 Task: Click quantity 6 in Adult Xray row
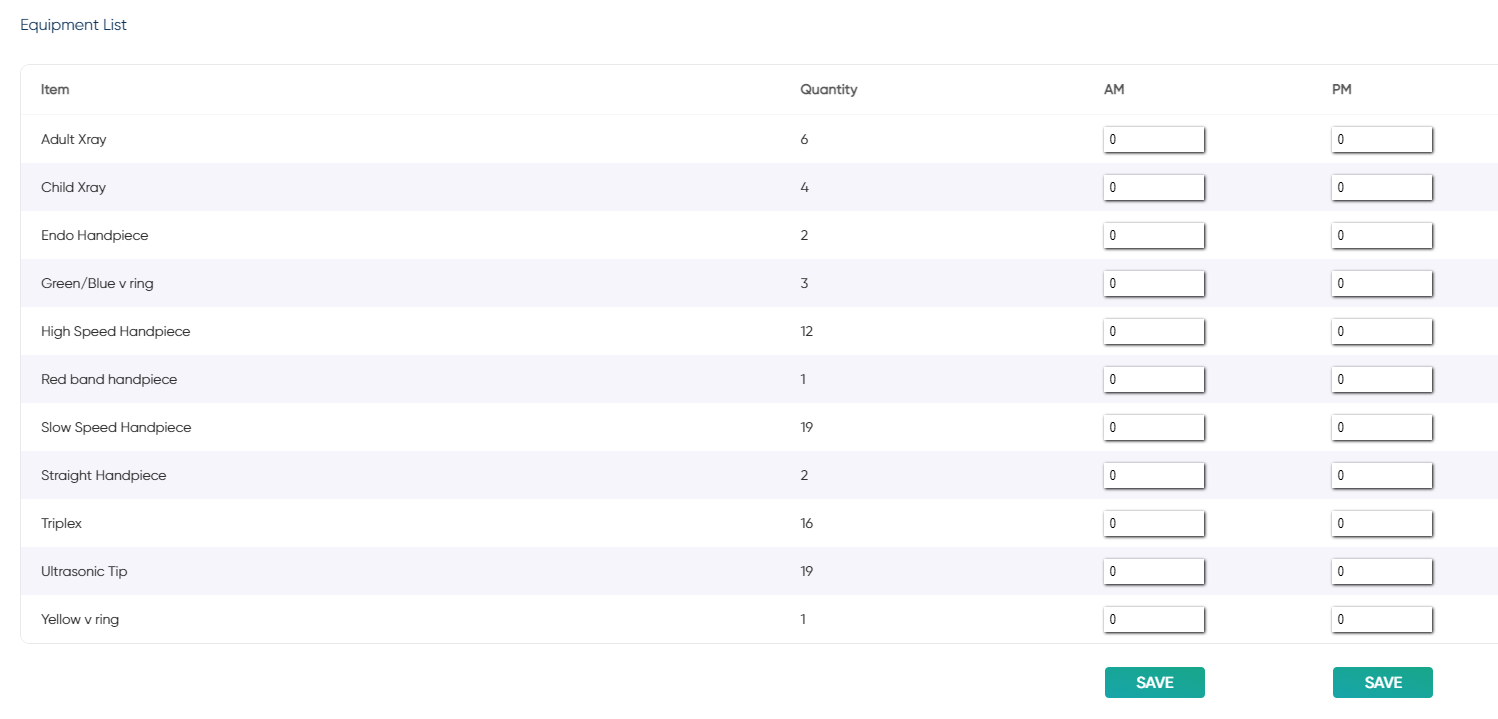(x=804, y=140)
